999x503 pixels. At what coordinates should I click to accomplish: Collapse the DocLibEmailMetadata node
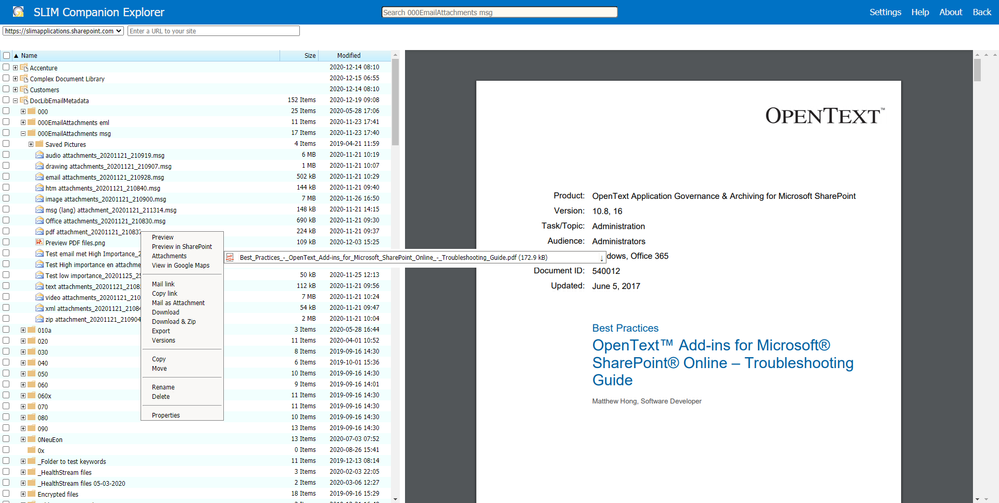point(15,101)
